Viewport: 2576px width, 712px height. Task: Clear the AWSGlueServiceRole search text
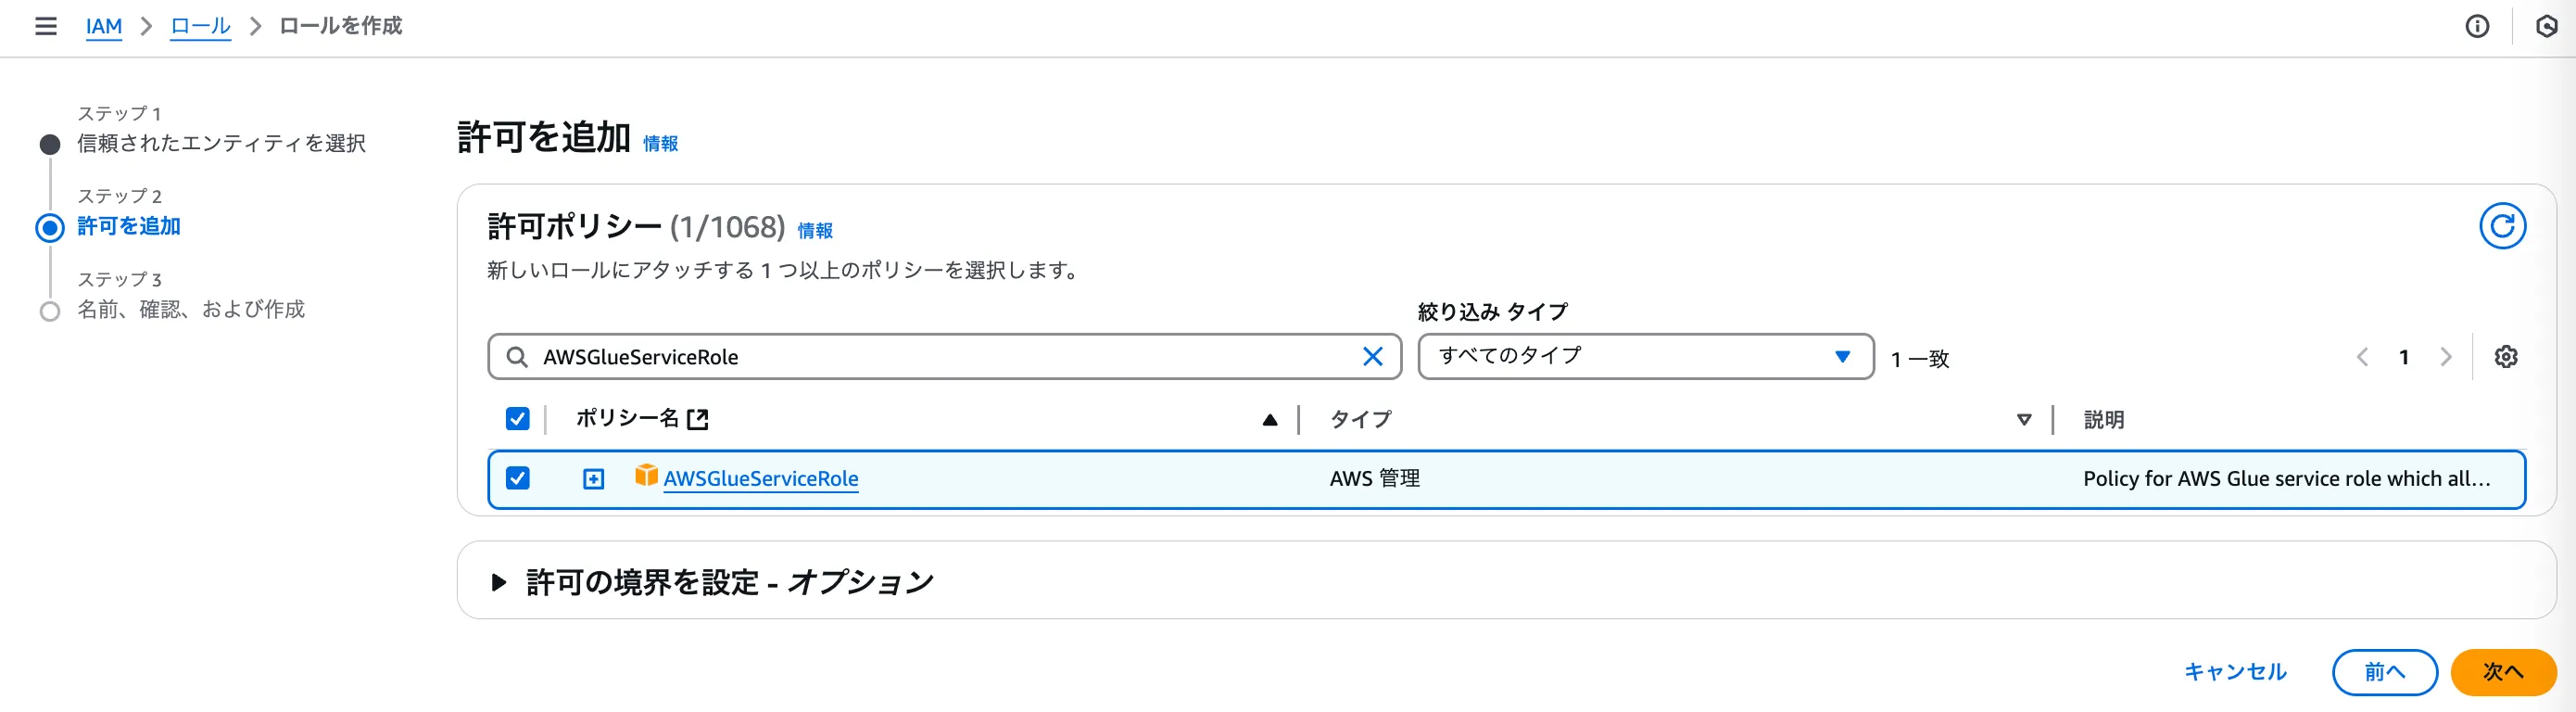[x=1372, y=357]
